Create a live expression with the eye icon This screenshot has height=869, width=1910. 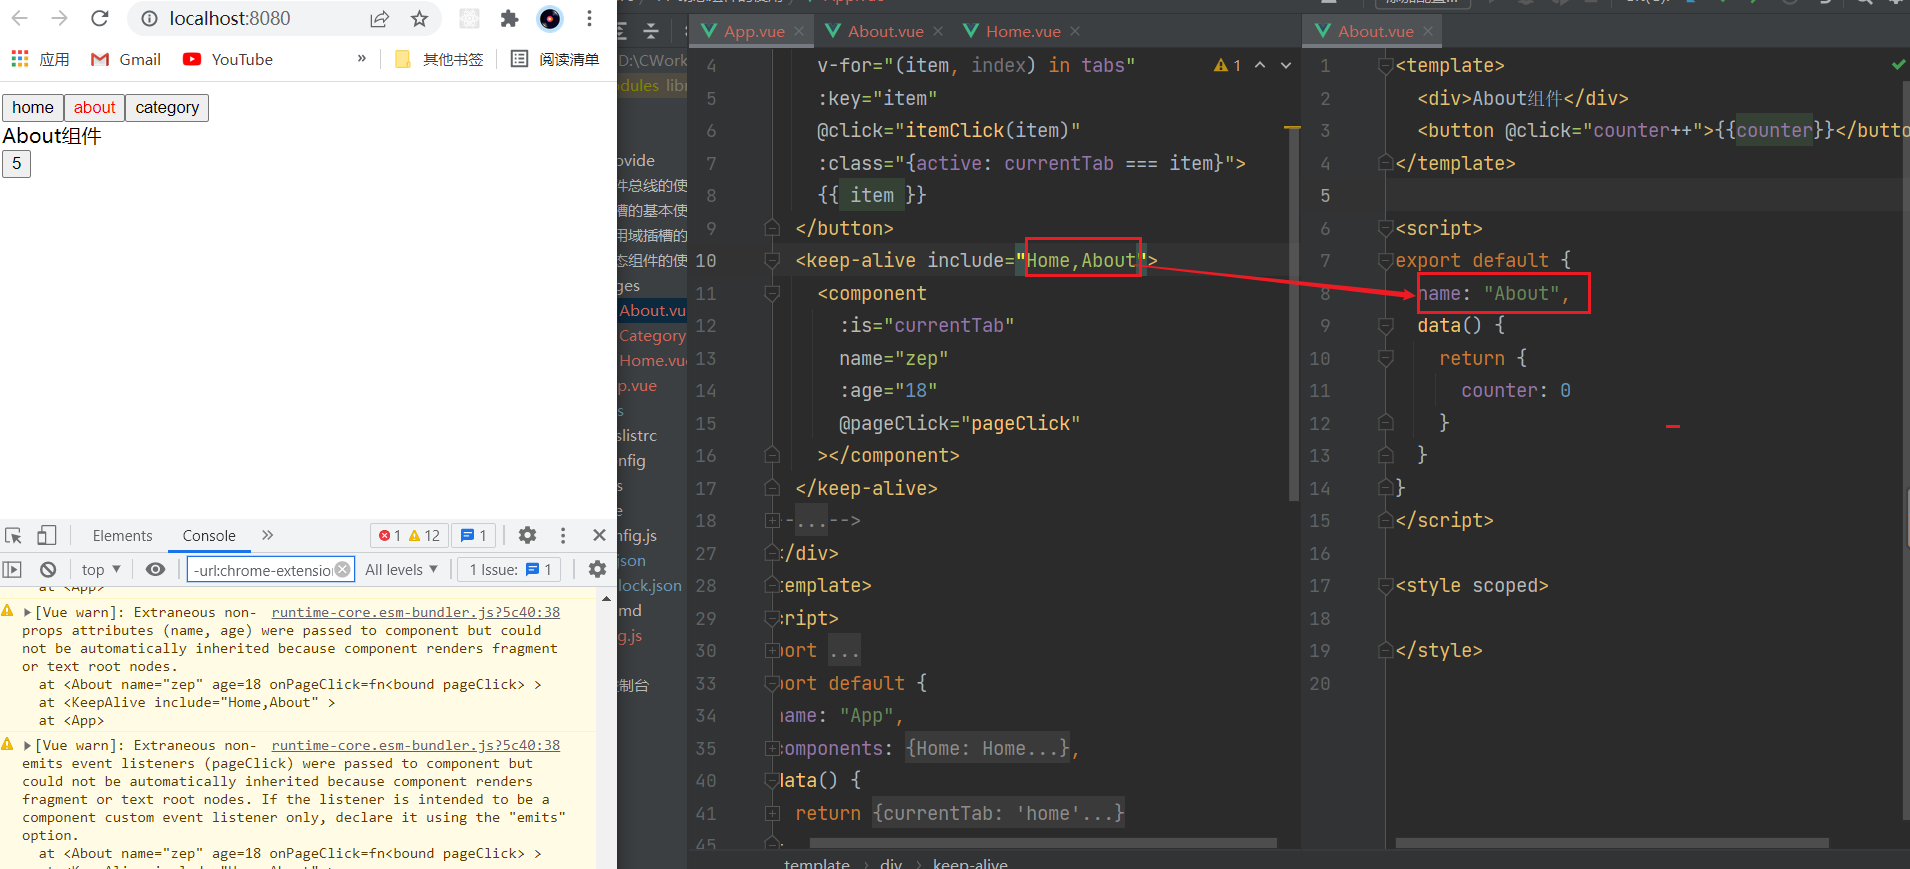pyautogui.click(x=155, y=569)
